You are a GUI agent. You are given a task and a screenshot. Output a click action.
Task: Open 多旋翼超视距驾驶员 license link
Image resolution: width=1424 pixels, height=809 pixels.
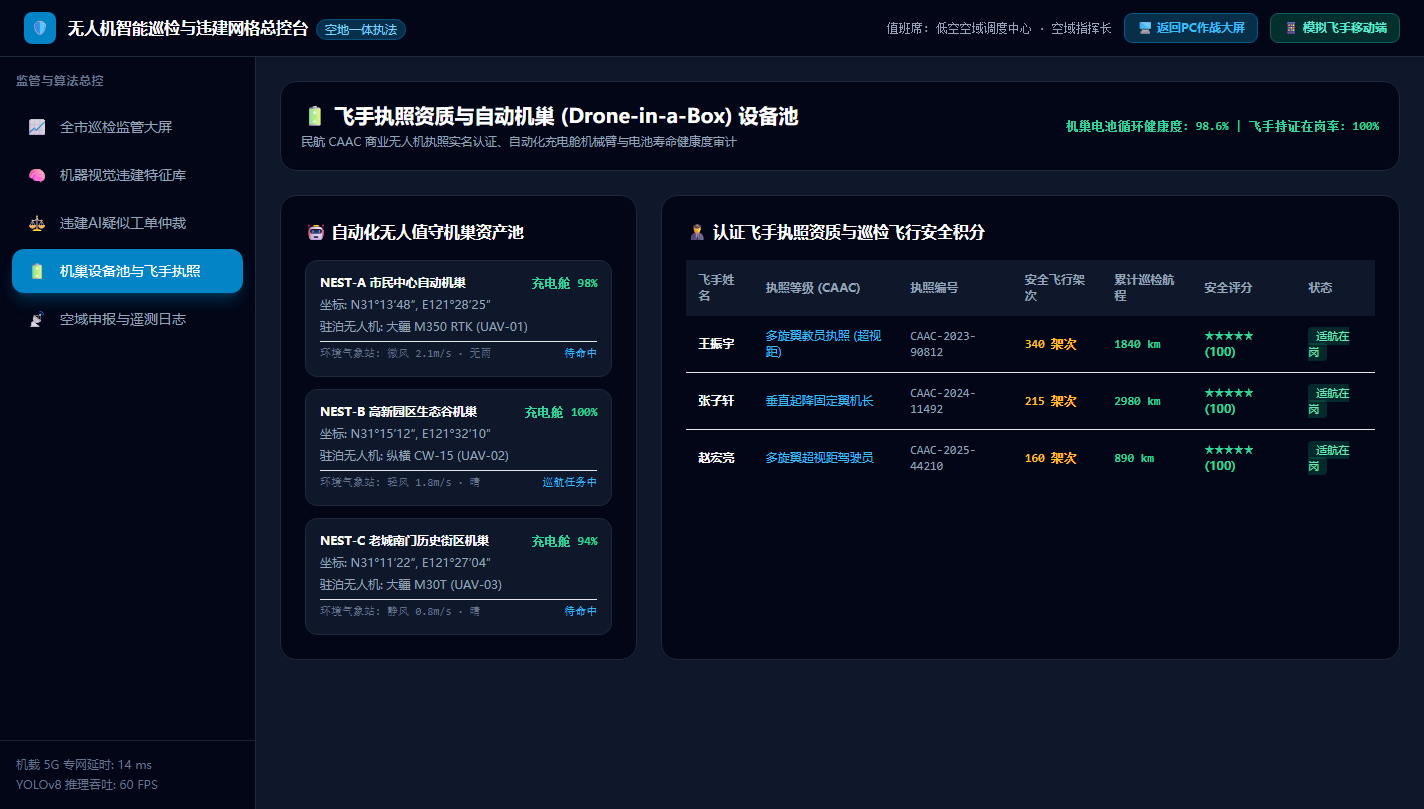(x=819, y=458)
